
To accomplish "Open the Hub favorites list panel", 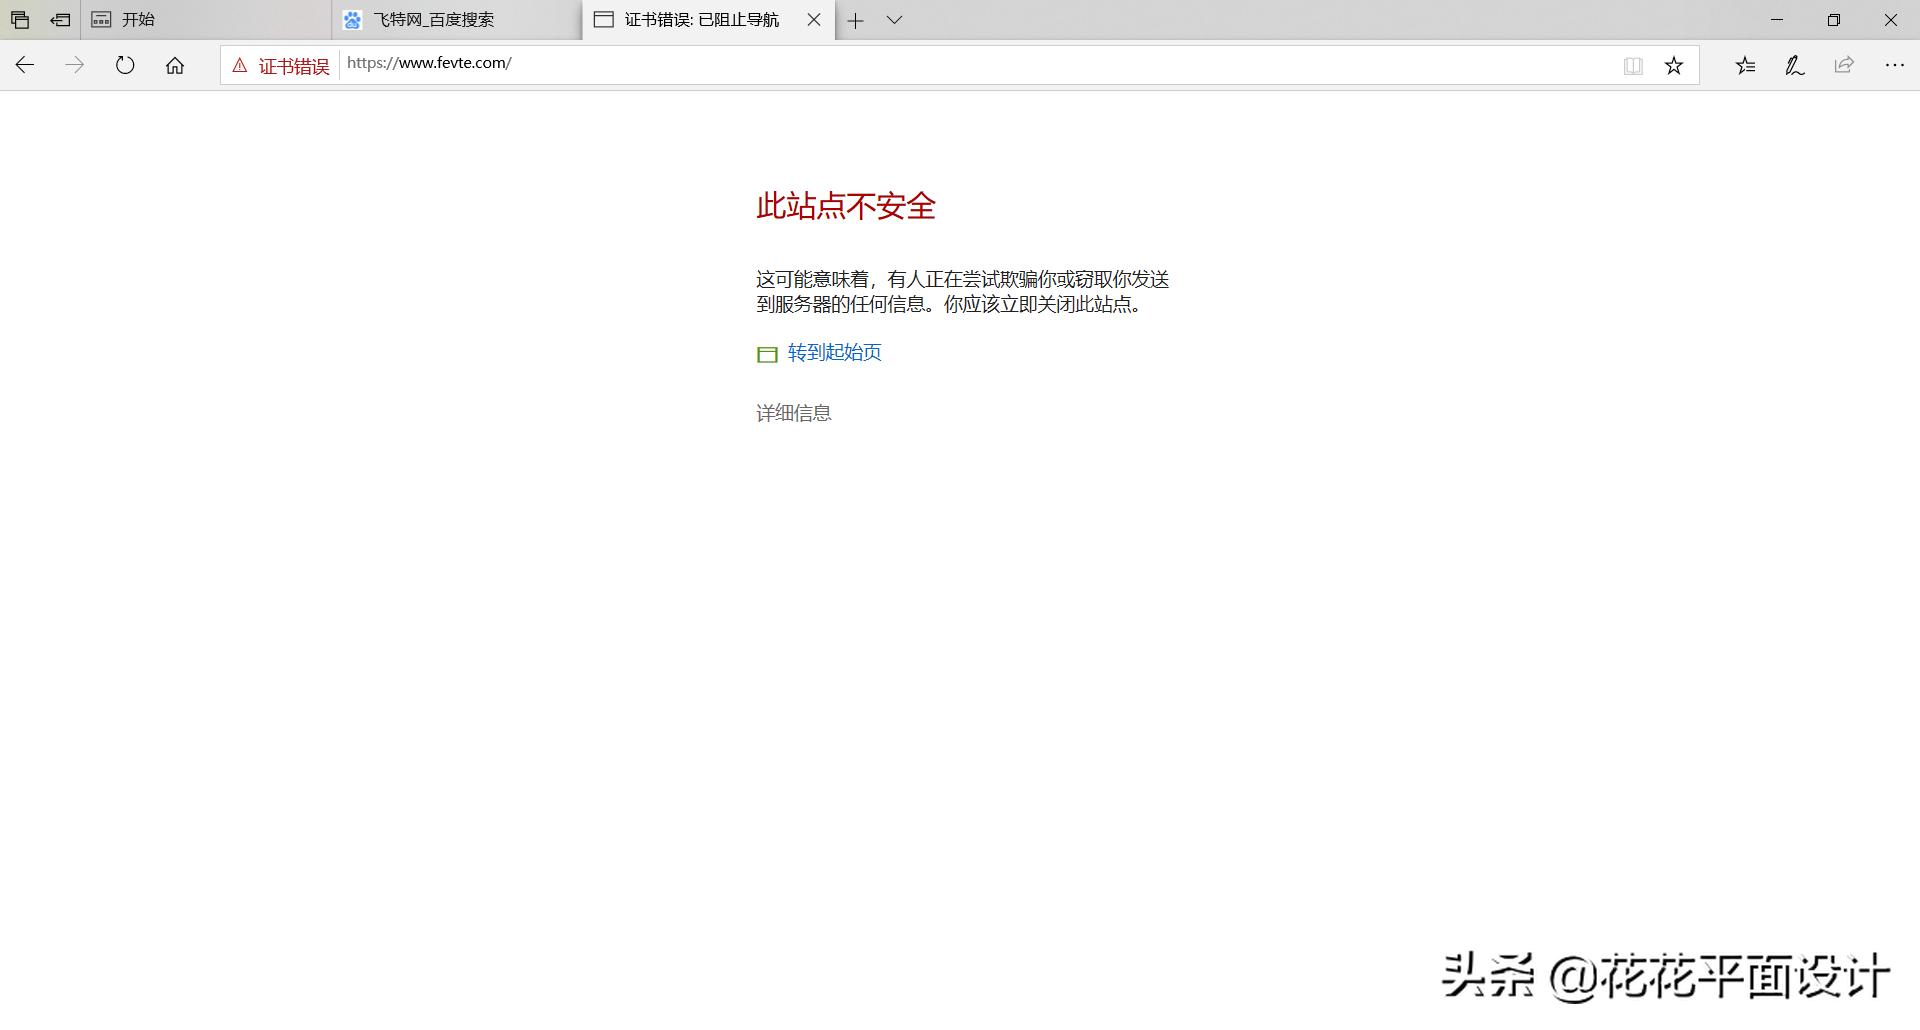I will [x=1746, y=65].
